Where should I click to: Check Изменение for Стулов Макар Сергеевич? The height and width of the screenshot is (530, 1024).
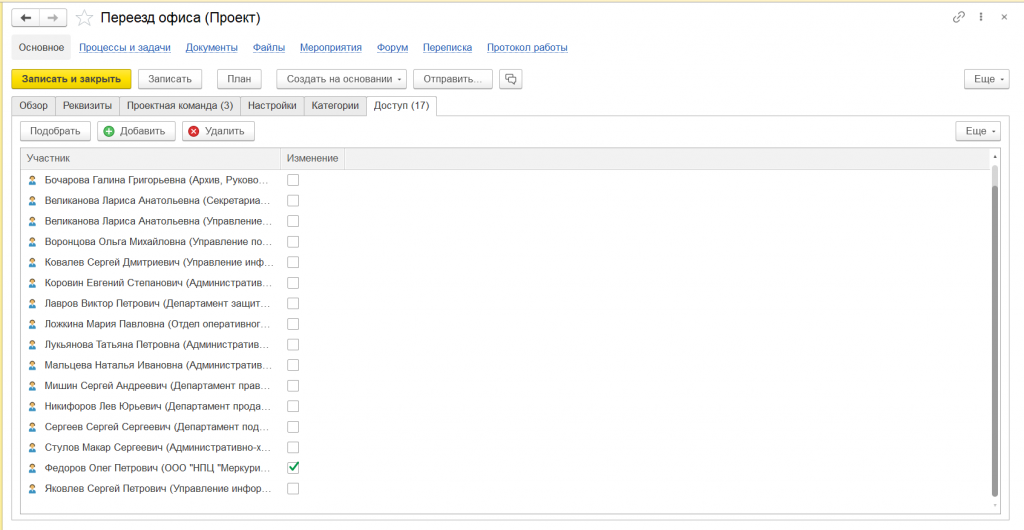pyautogui.click(x=293, y=447)
